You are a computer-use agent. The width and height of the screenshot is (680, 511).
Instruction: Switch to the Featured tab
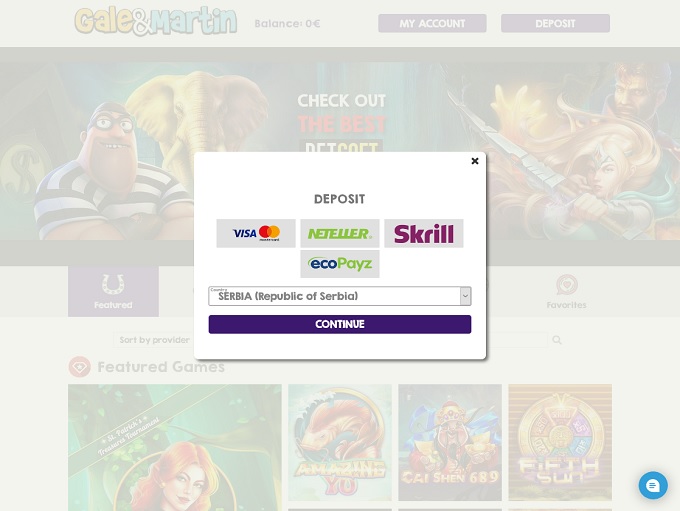(x=113, y=291)
